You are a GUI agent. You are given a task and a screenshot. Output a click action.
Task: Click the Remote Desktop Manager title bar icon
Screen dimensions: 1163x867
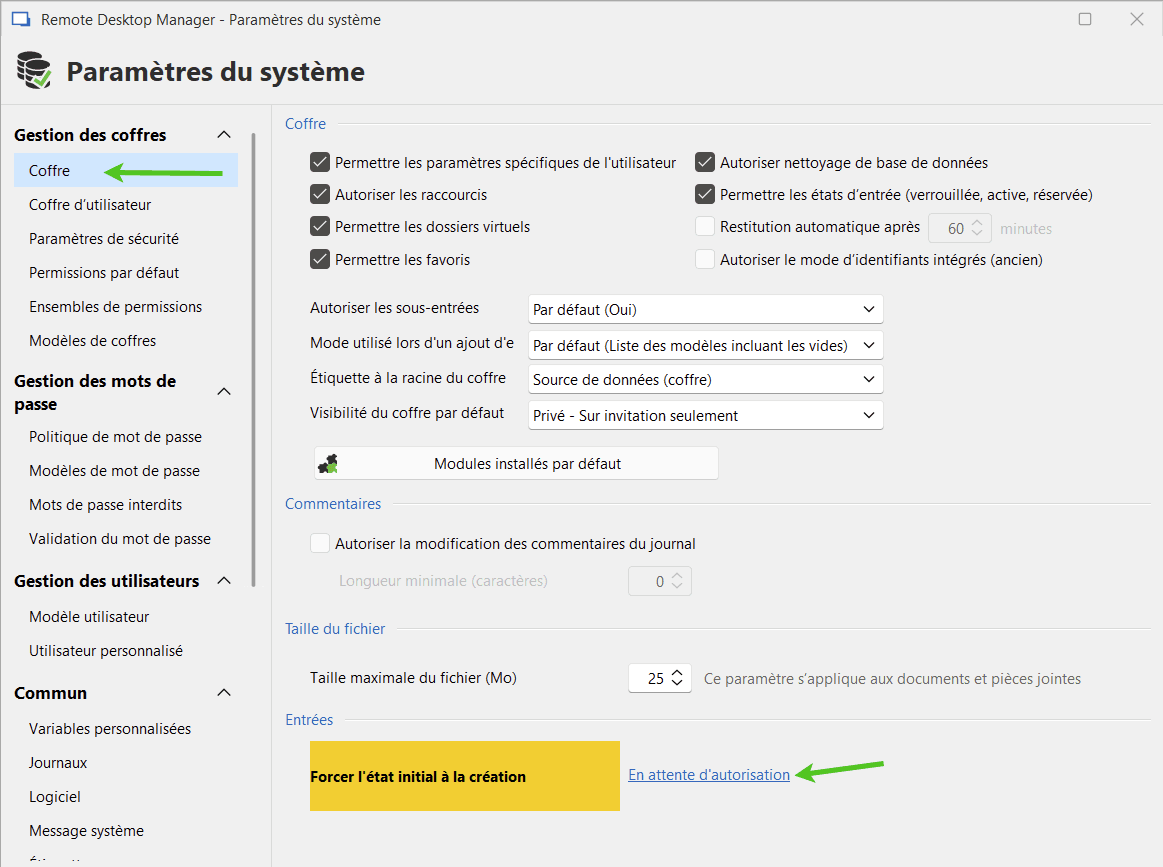click(20, 20)
